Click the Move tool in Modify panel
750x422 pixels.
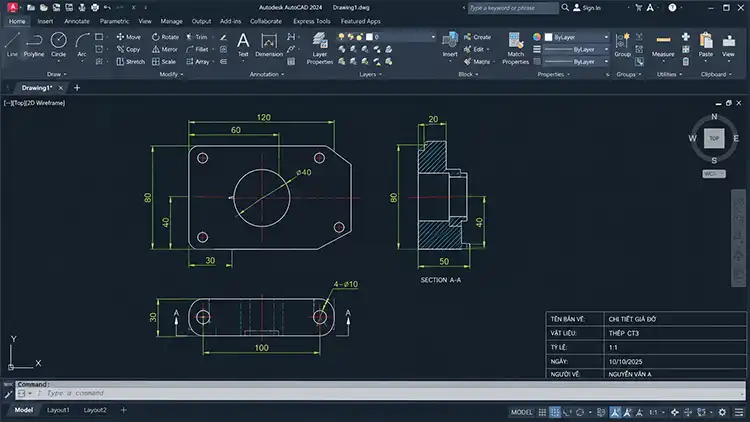(129, 37)
